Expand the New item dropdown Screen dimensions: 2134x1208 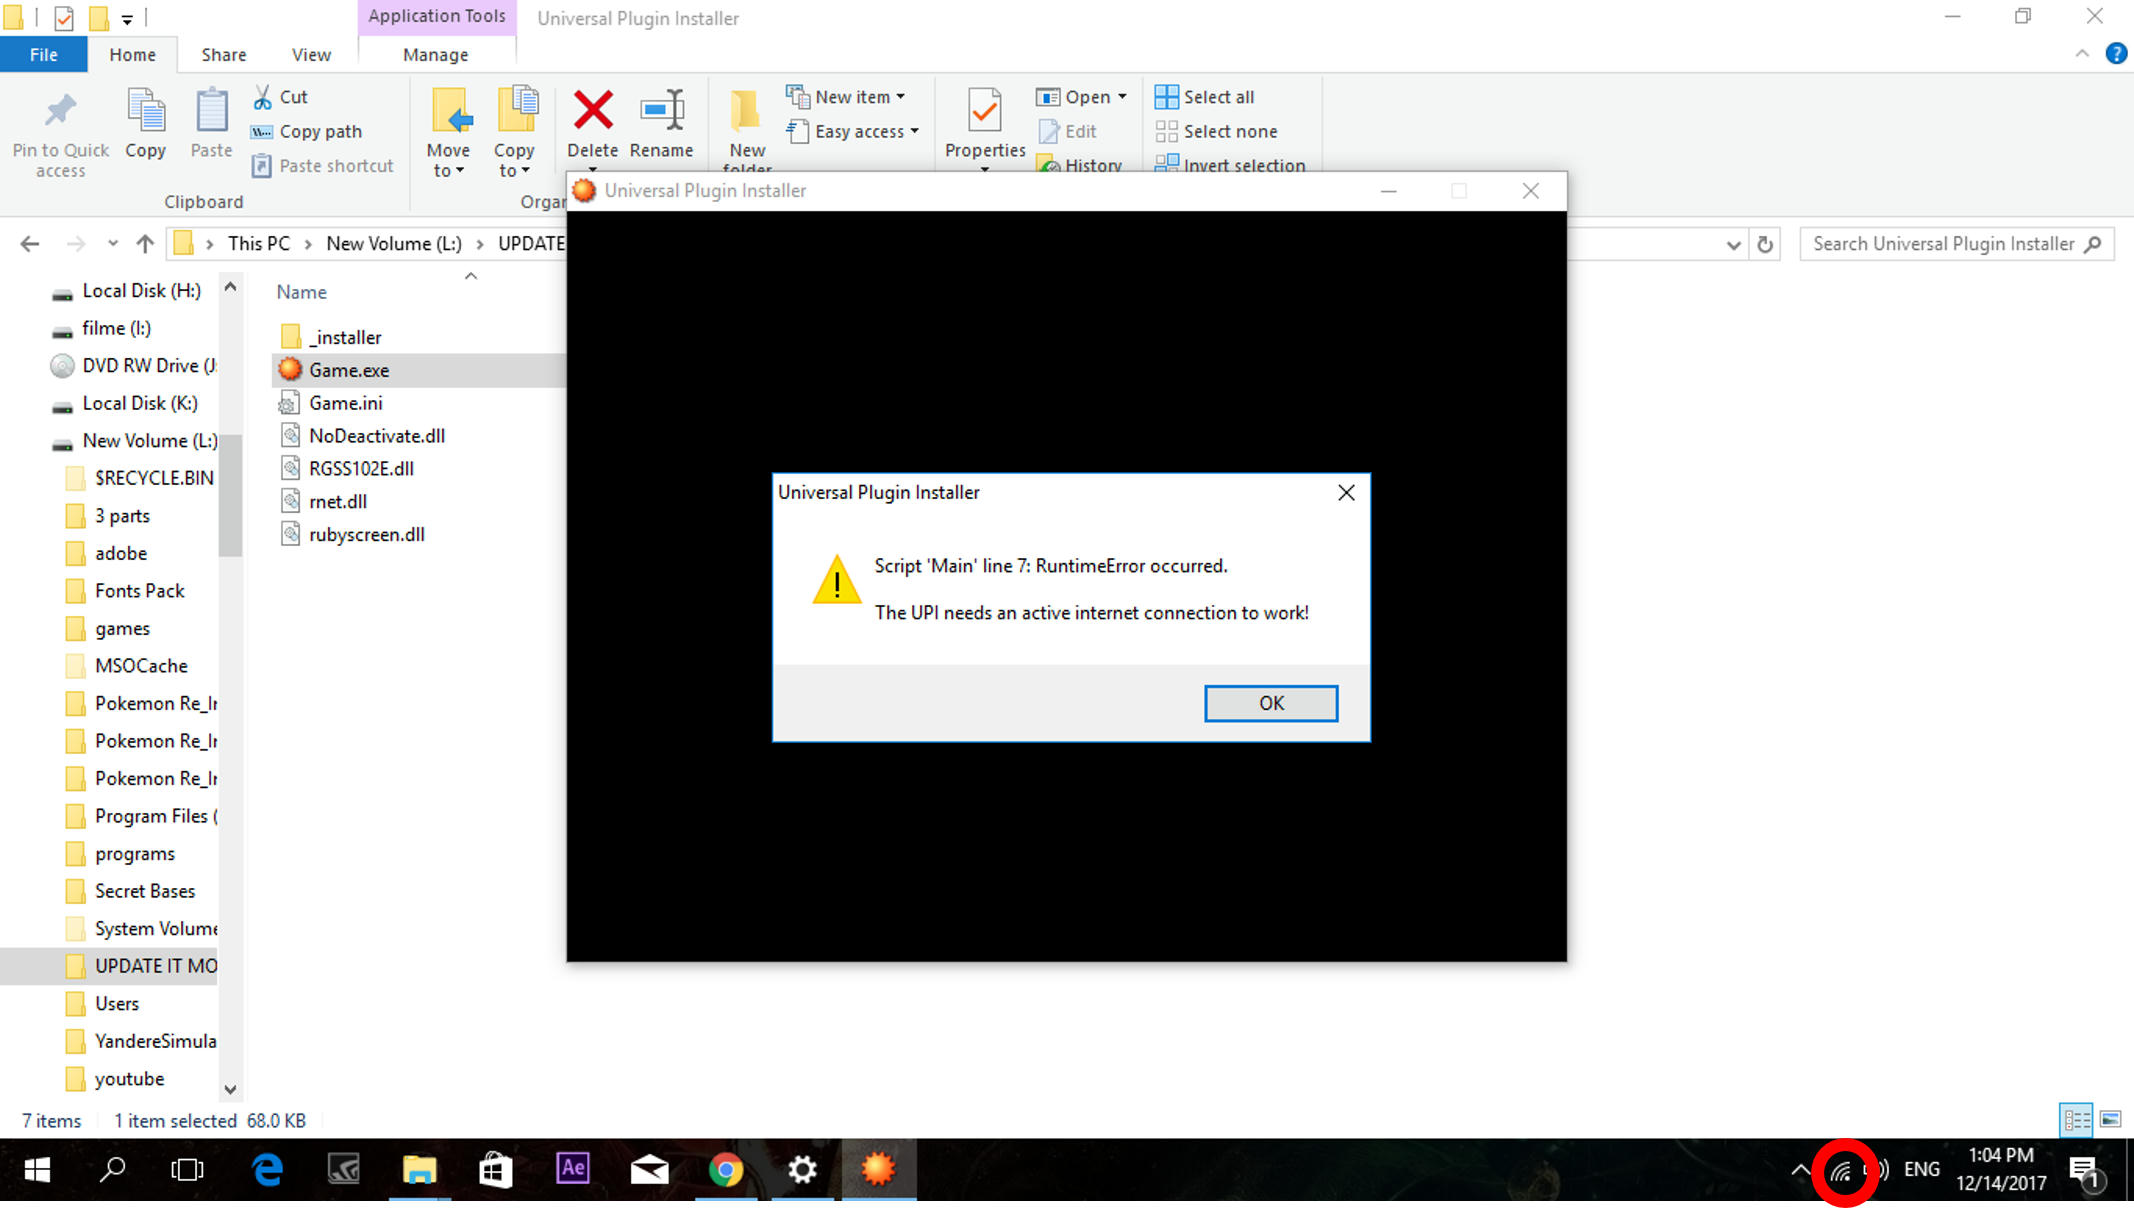(901, 97)
